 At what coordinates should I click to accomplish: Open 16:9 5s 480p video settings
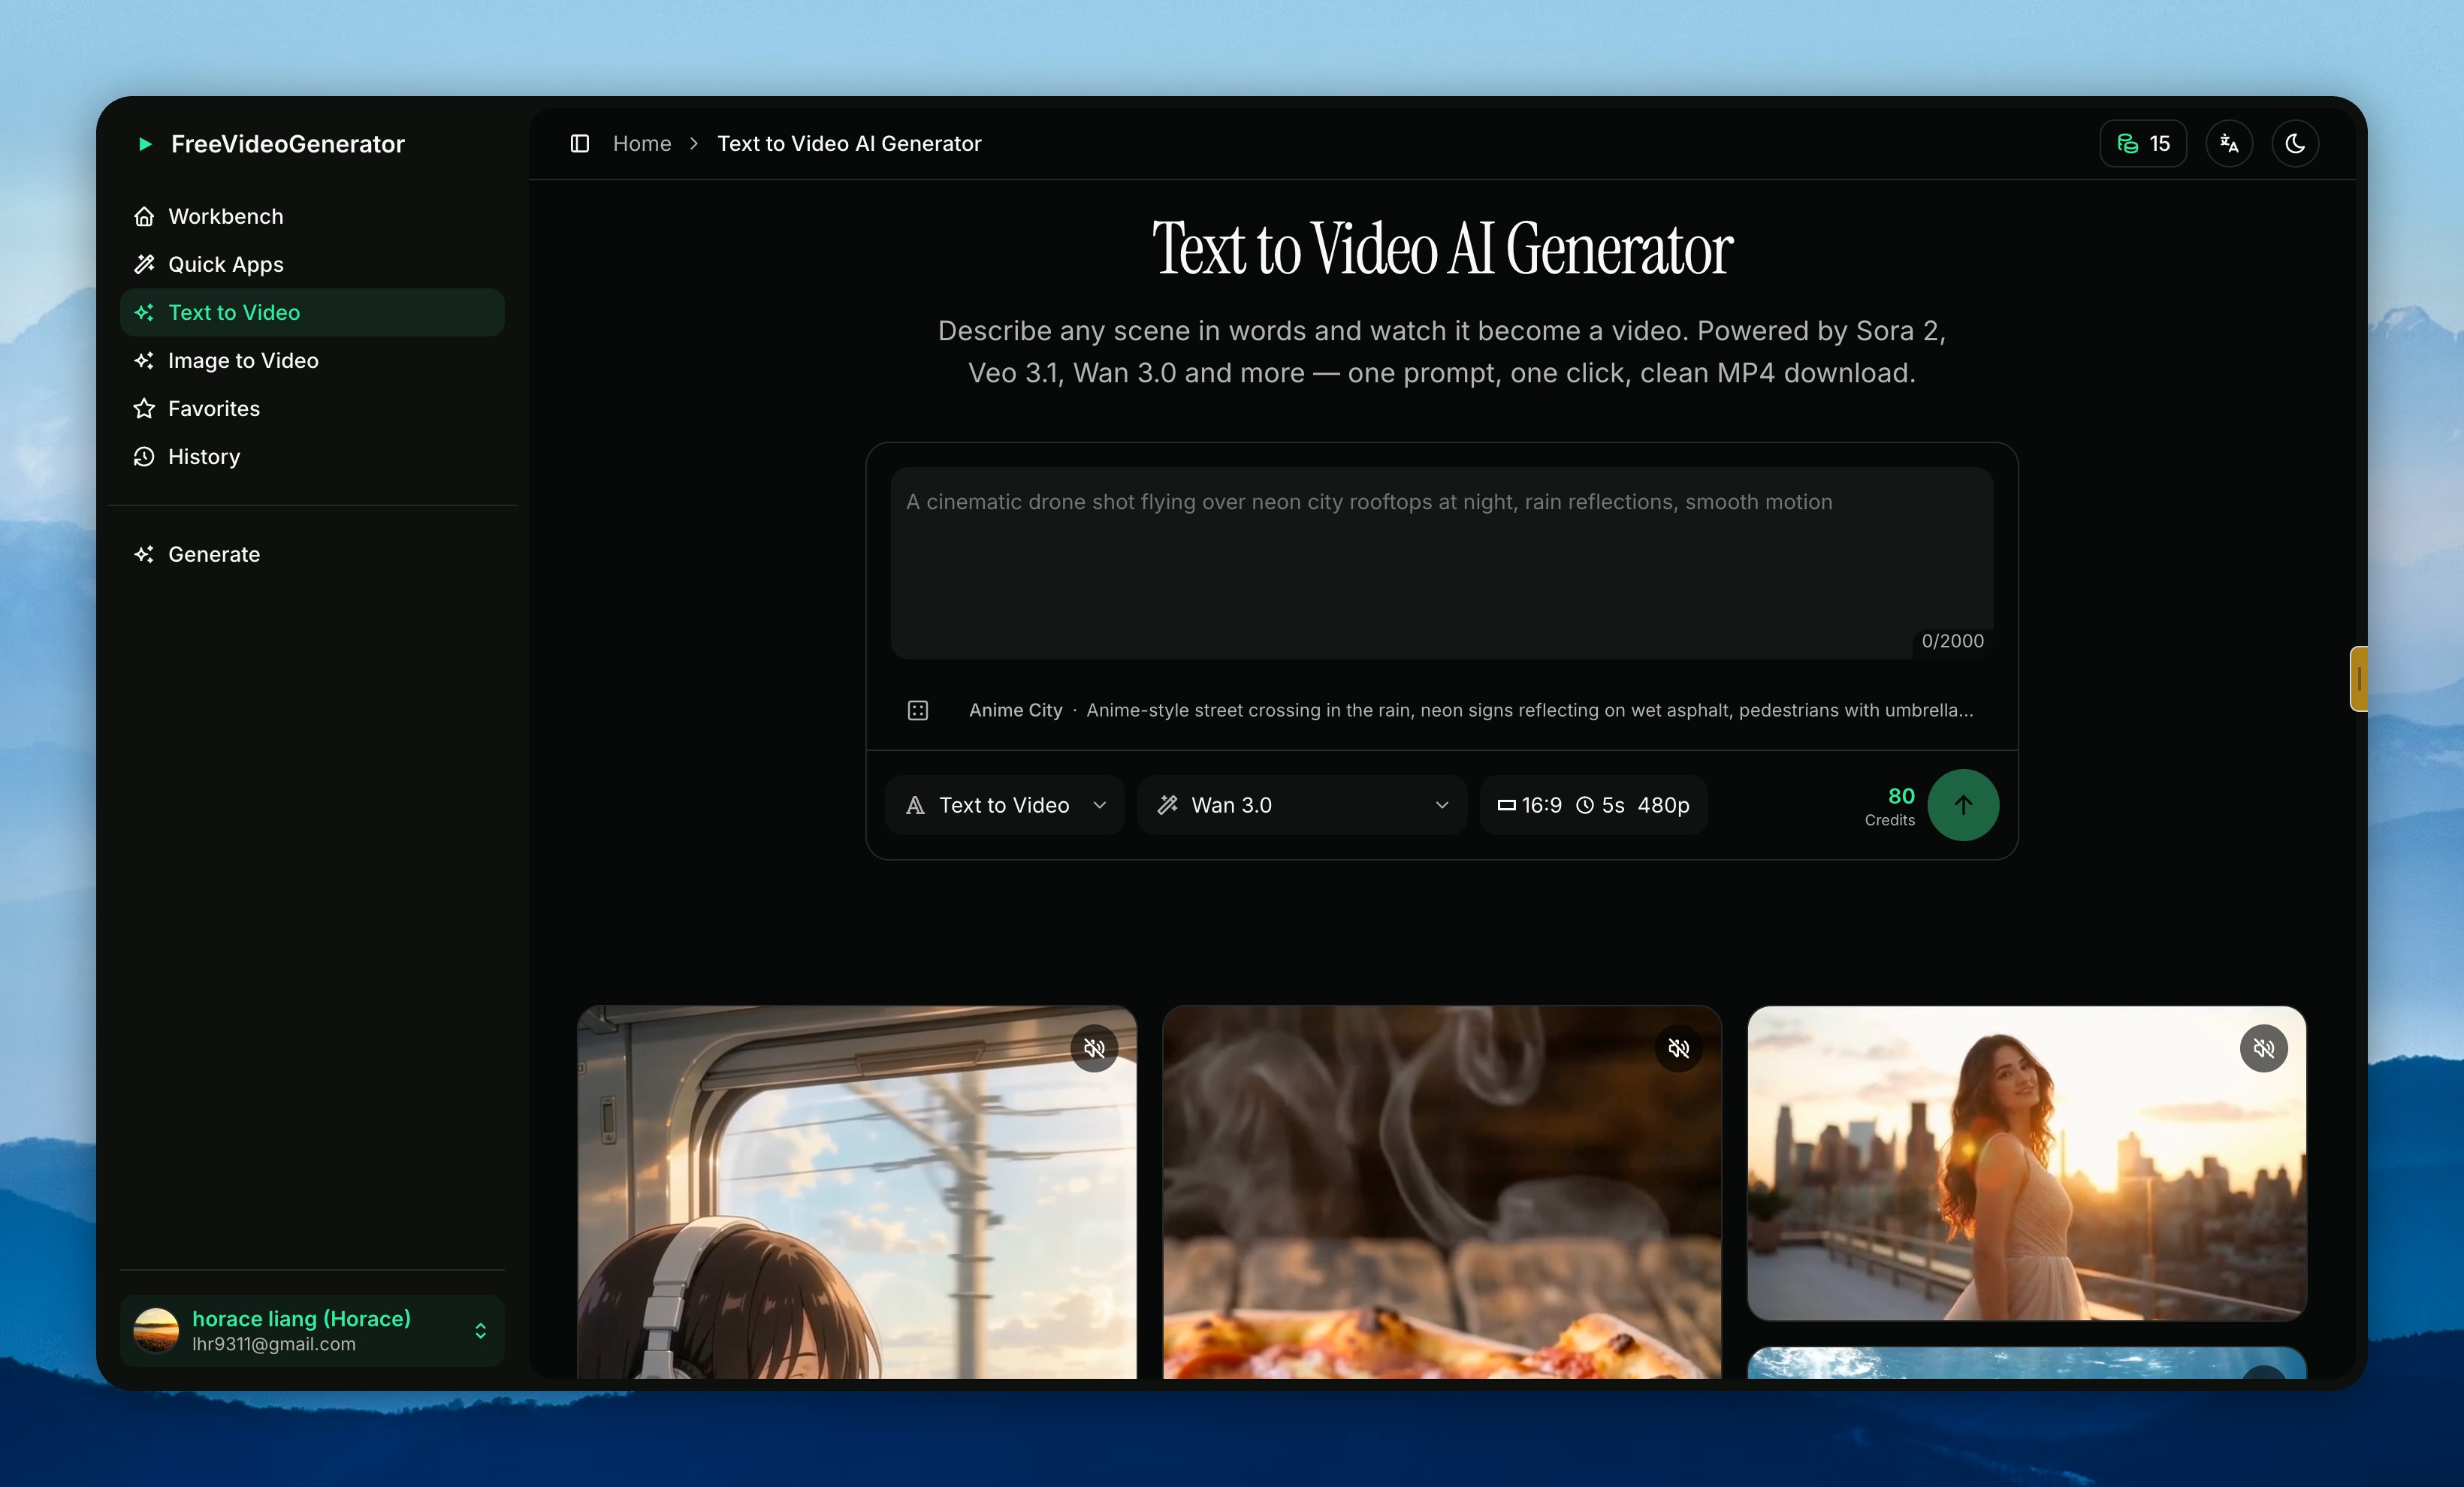[1594, 805]
